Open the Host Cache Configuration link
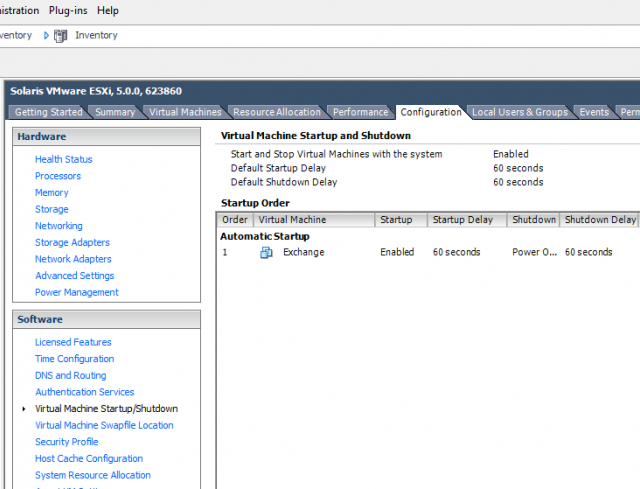This screenshot has width=640, height=489. (x=89, y=459)
